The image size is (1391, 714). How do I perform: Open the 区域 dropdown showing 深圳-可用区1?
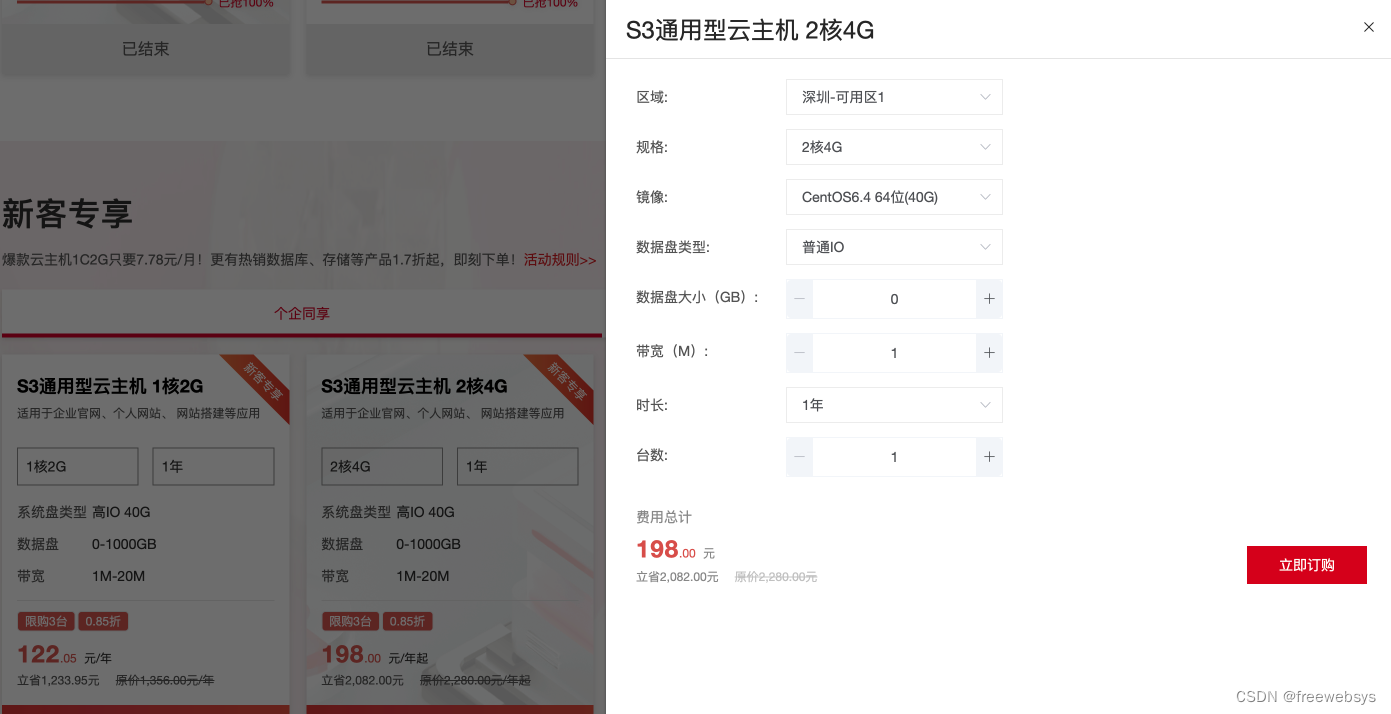tap(894, 97)
